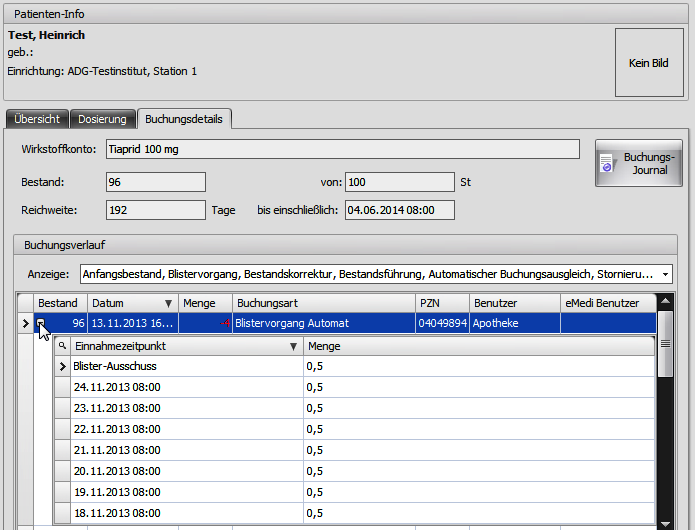The height and width of the screenshot is (530, 695).
Task: Select the 23.11.2013 08:00 row
Action: tap(355, 408)
